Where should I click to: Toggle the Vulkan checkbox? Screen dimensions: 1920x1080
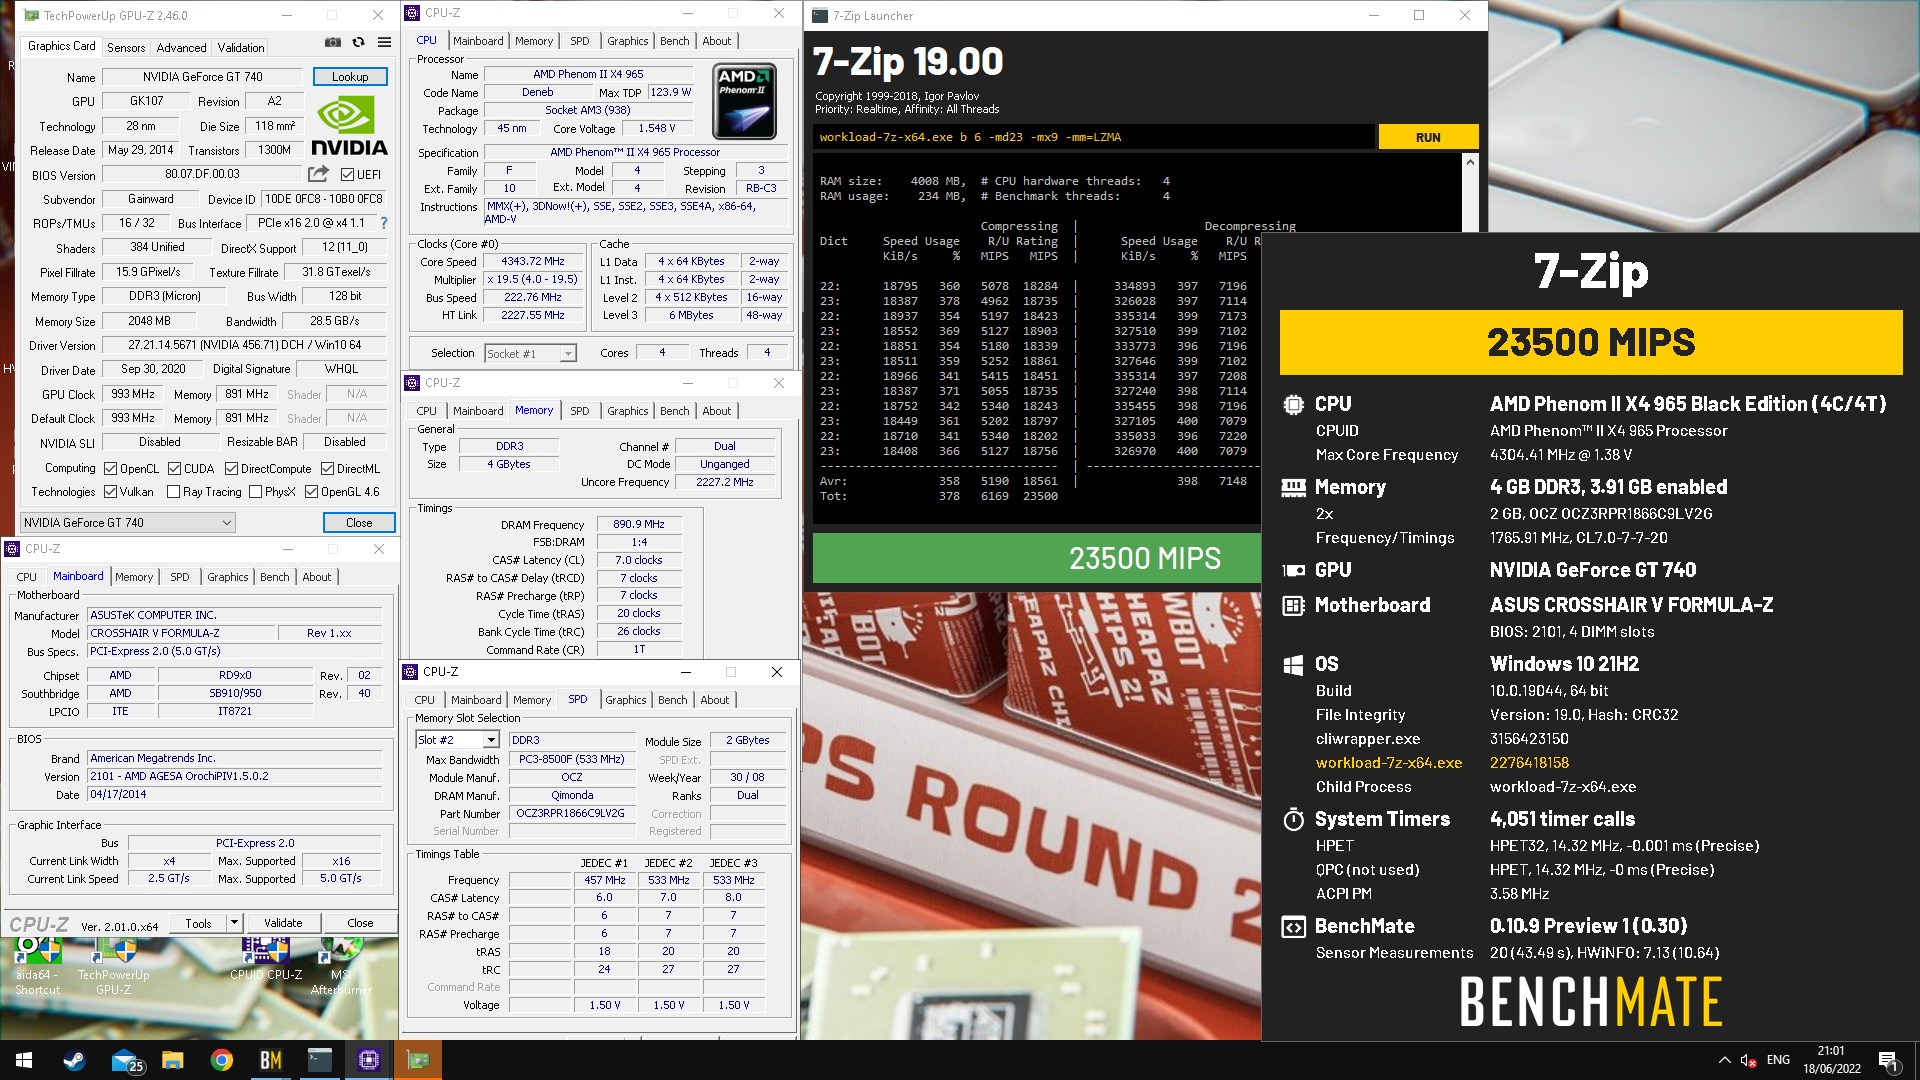[x=111, y=491]
